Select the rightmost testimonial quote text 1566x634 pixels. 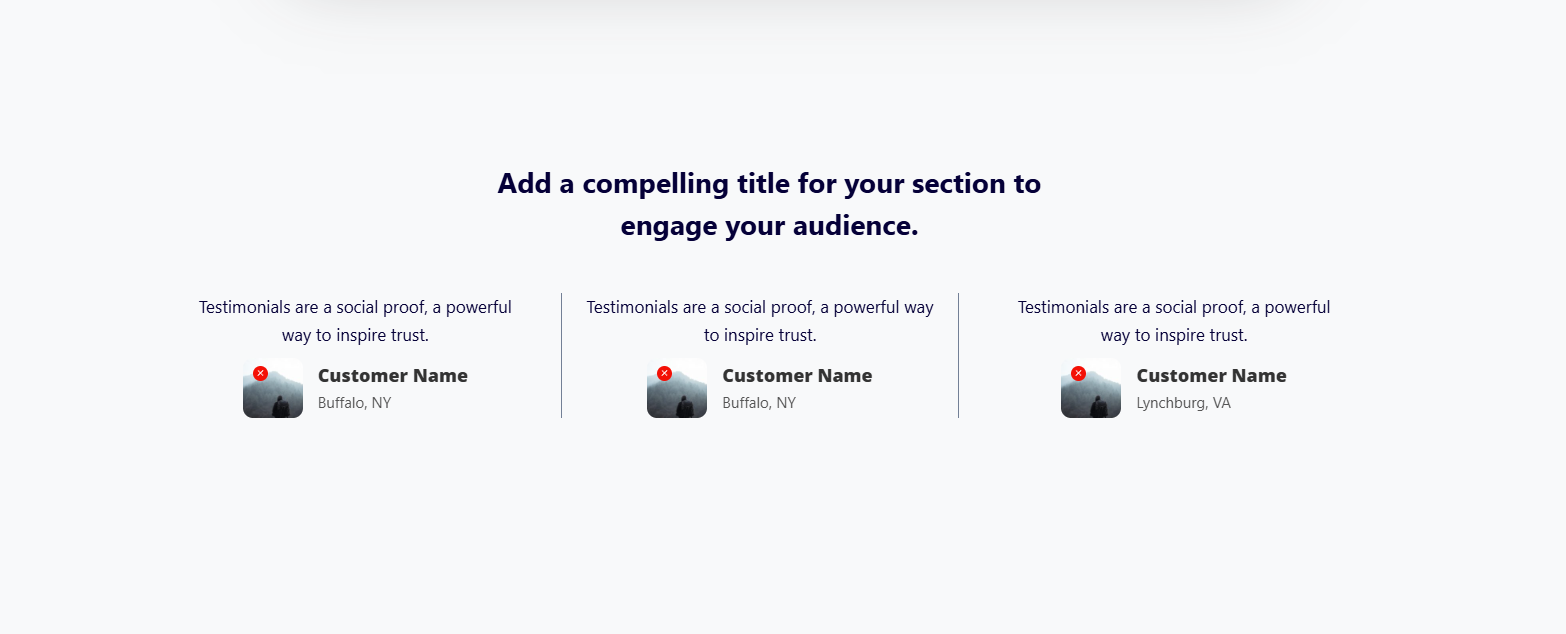point(1173,321)
